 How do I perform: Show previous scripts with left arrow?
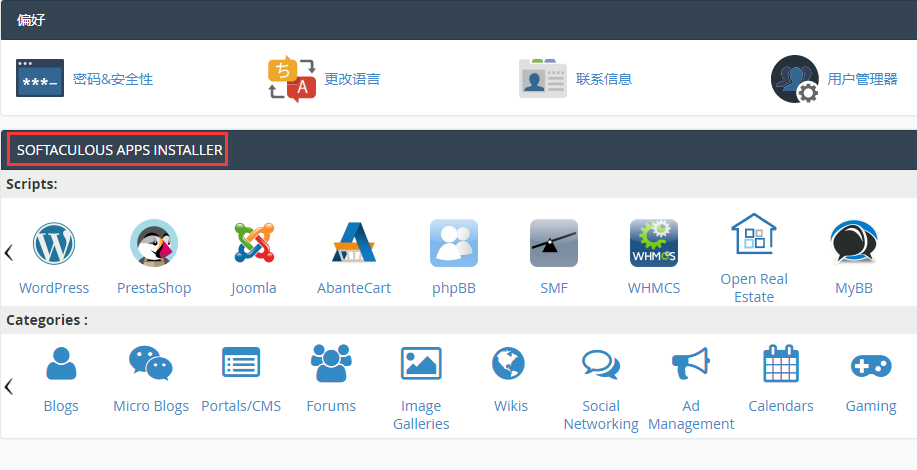click(x=9, y=253)
